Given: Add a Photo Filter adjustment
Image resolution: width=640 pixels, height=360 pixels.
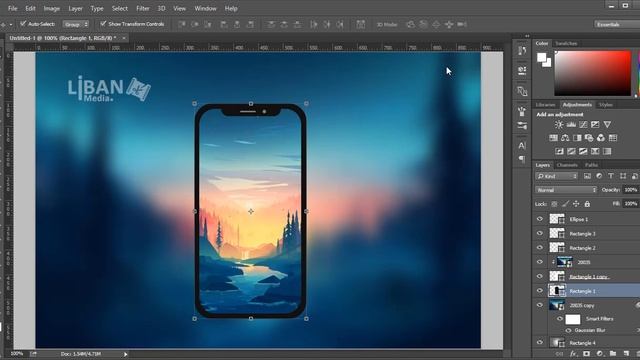Looking at the screenshot, I should tap(589, 138).
